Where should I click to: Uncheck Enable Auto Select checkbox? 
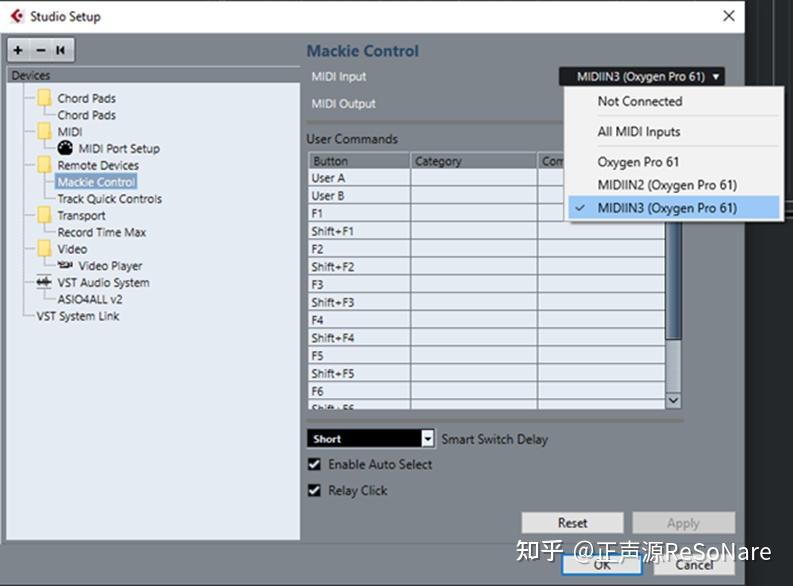click(x=315, y=464)
